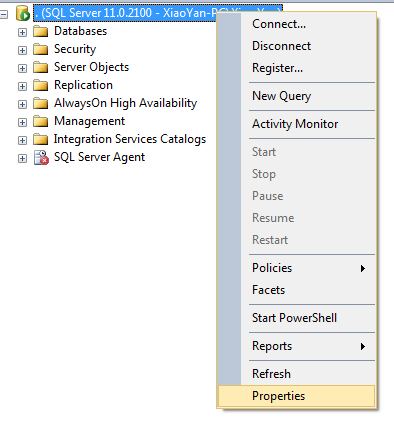Select the Databases tree label

80,31
